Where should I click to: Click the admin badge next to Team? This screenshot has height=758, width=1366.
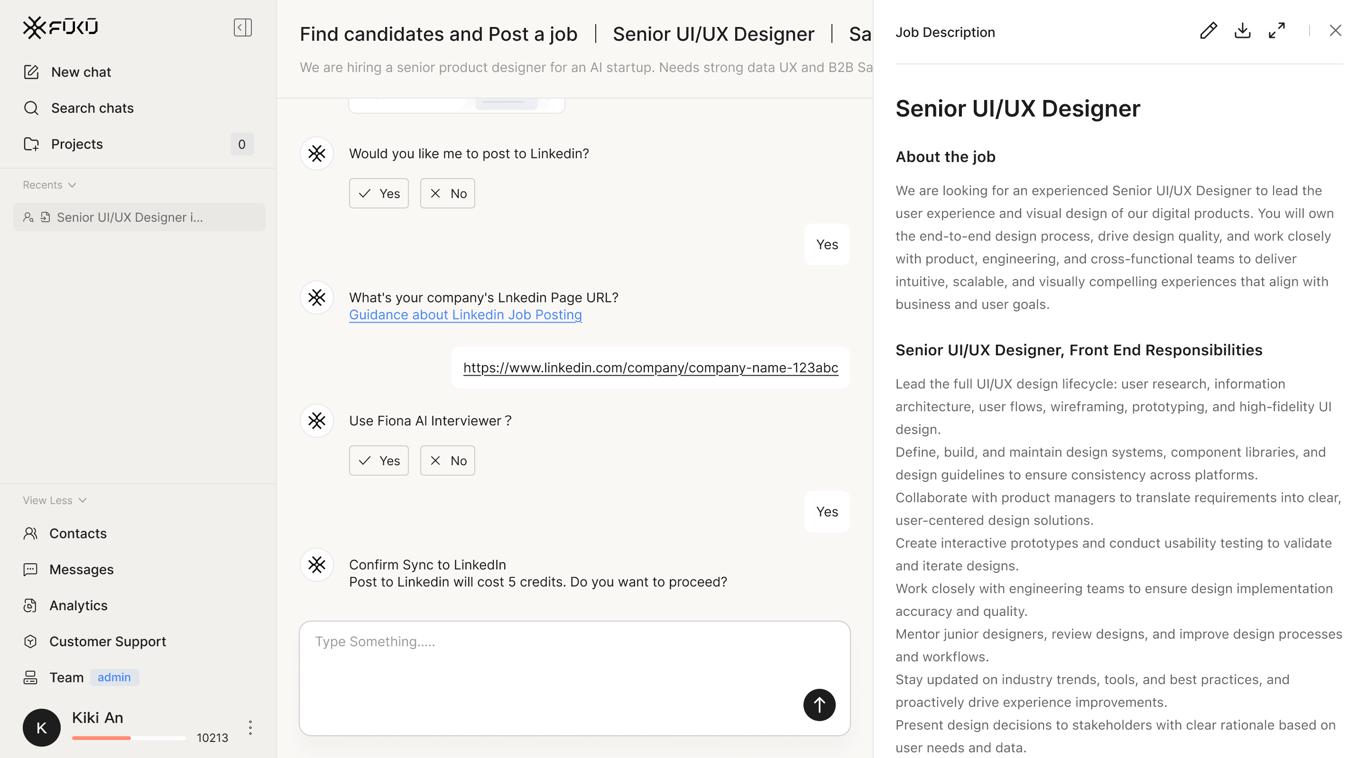click(114, 678)
